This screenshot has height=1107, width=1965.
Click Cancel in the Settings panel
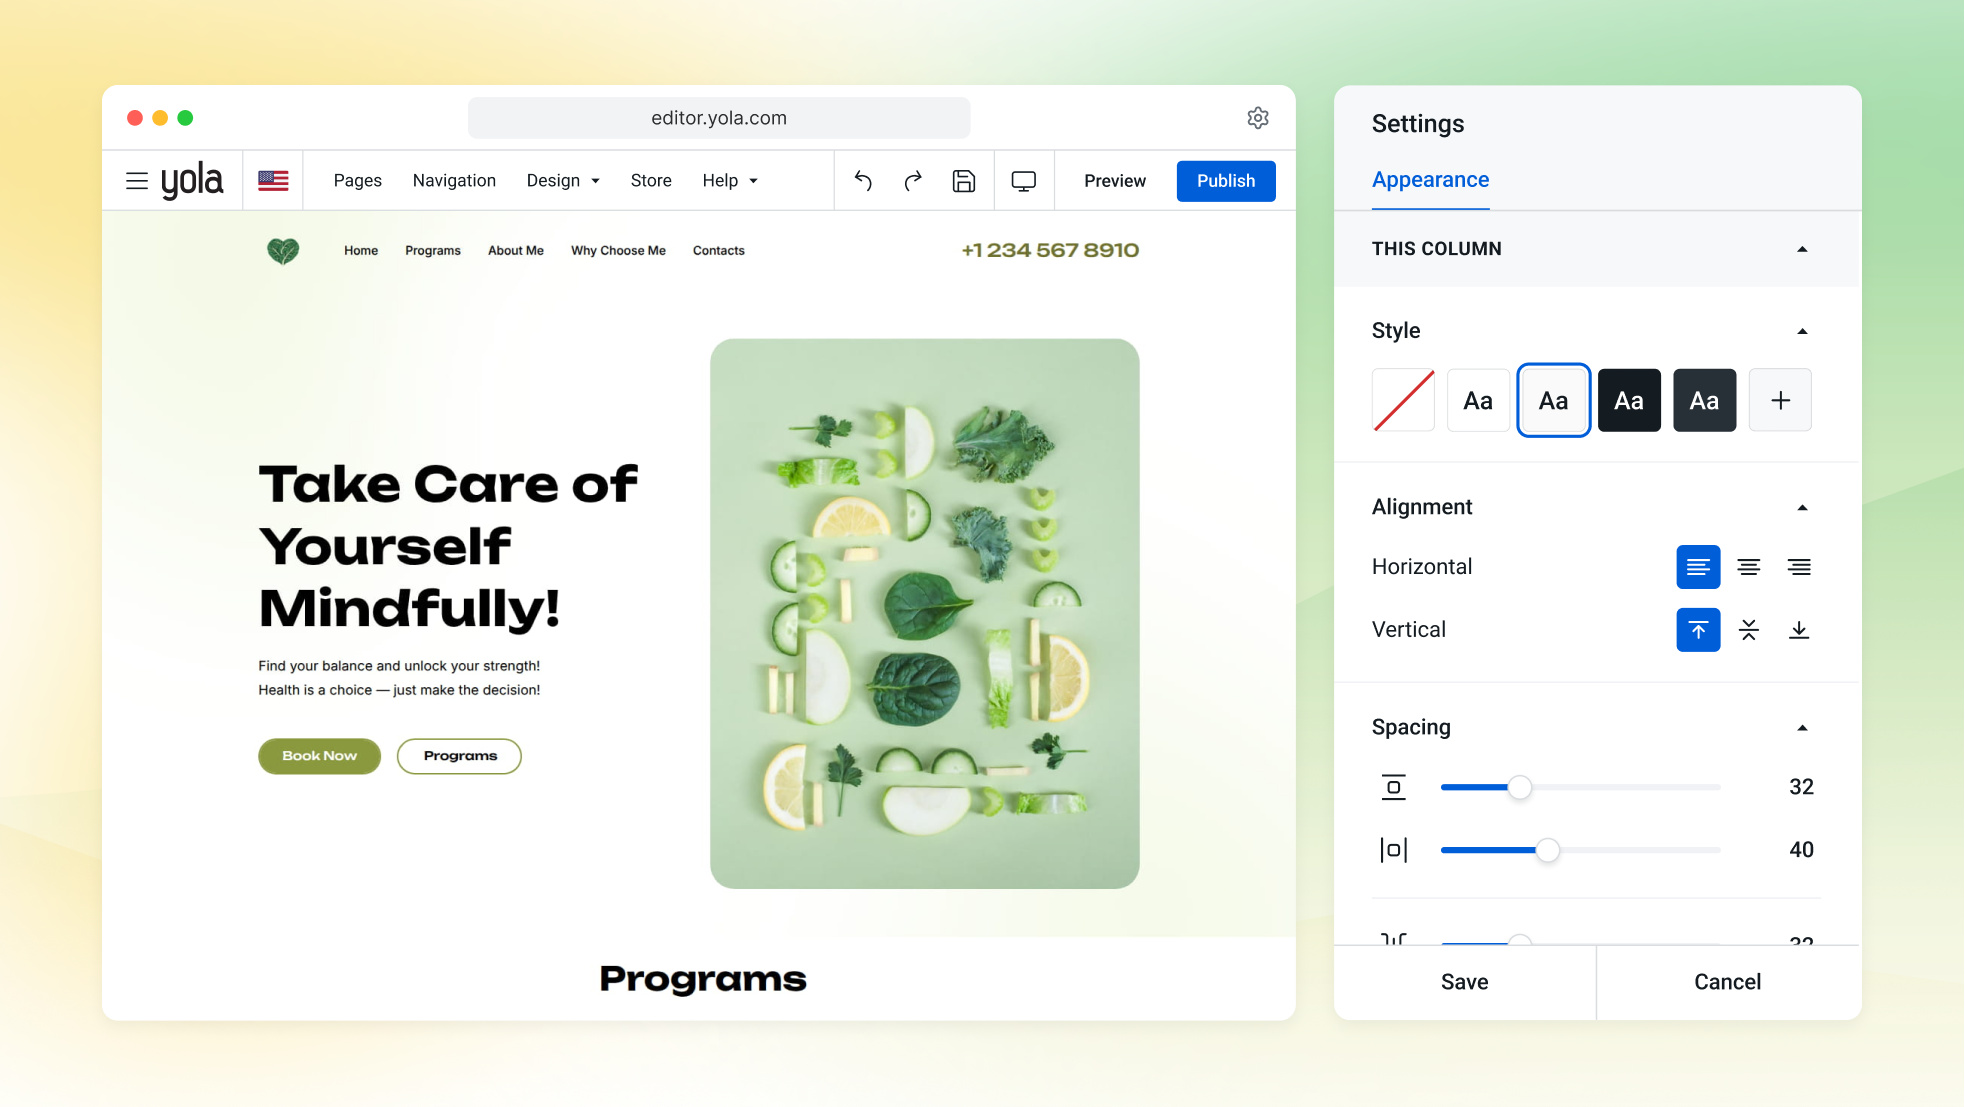click(x=1728, y=982)
